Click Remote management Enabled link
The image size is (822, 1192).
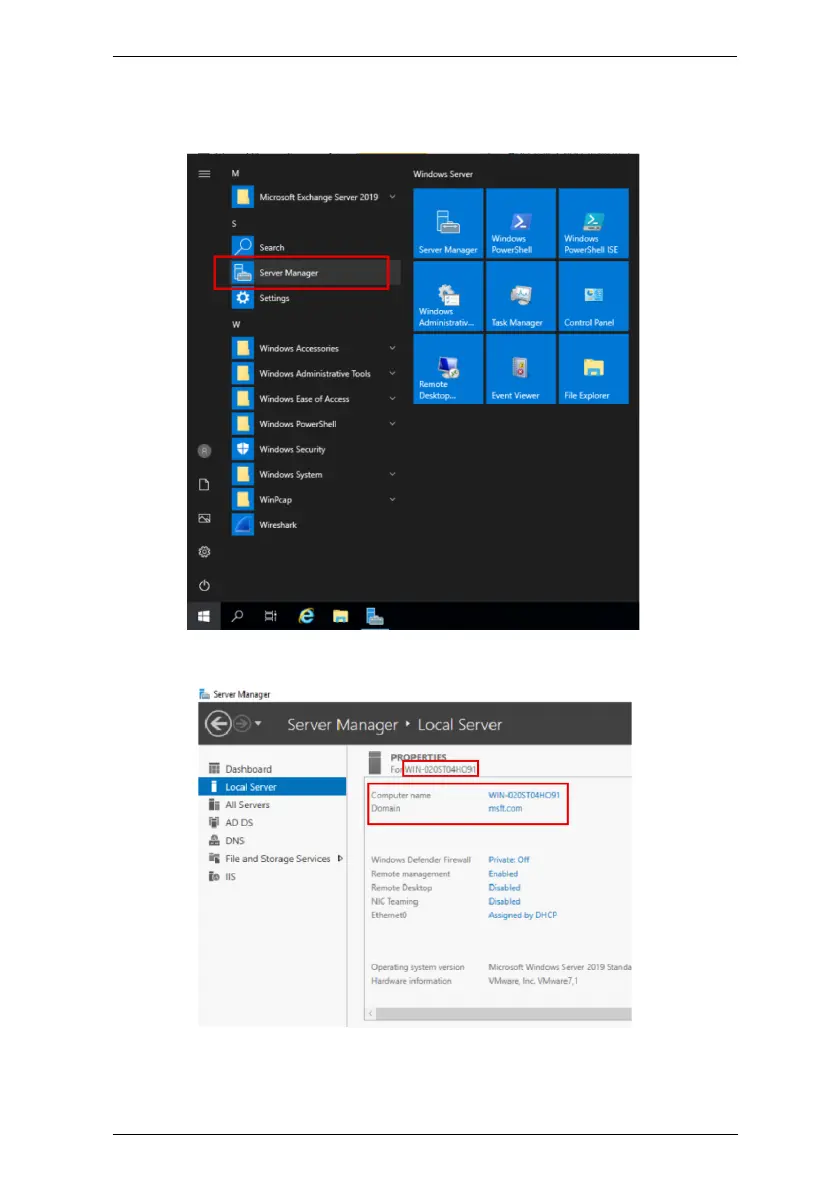point(503,873)
